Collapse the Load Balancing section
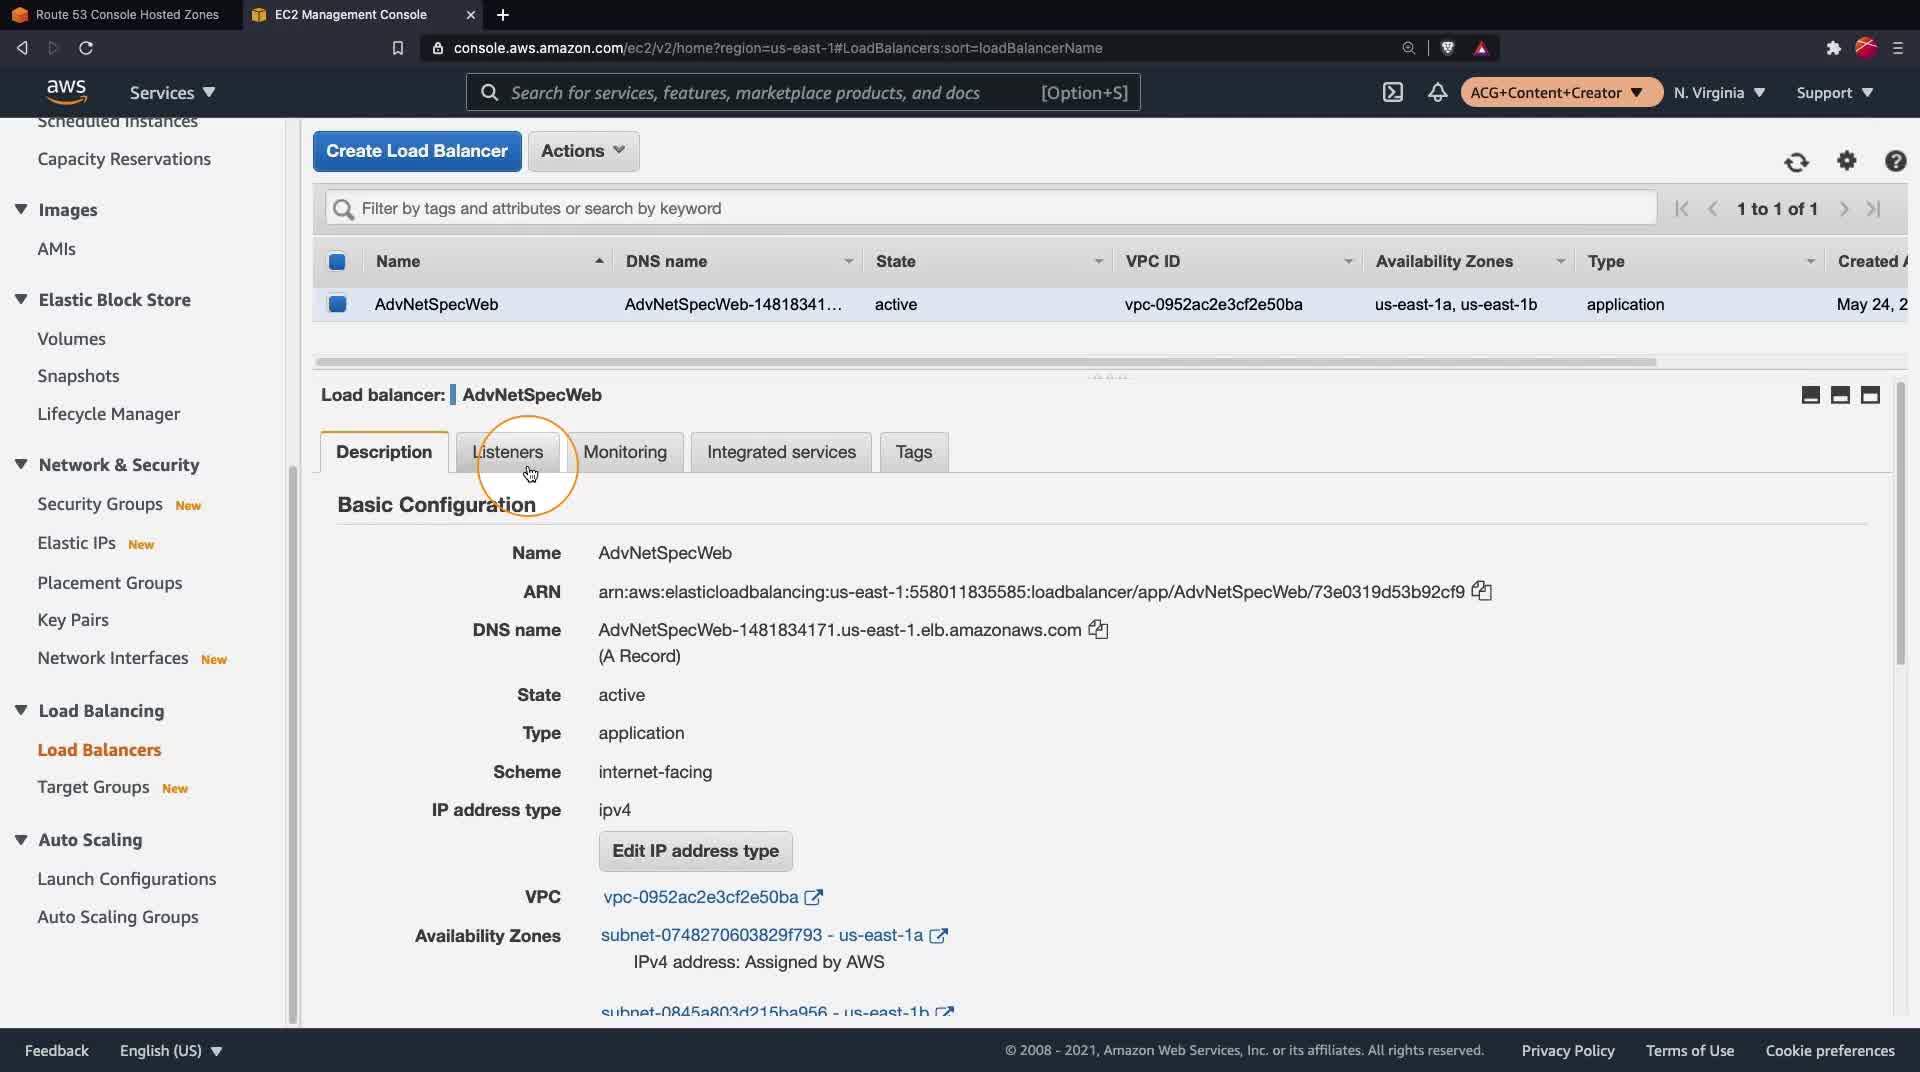 (21, 710)
